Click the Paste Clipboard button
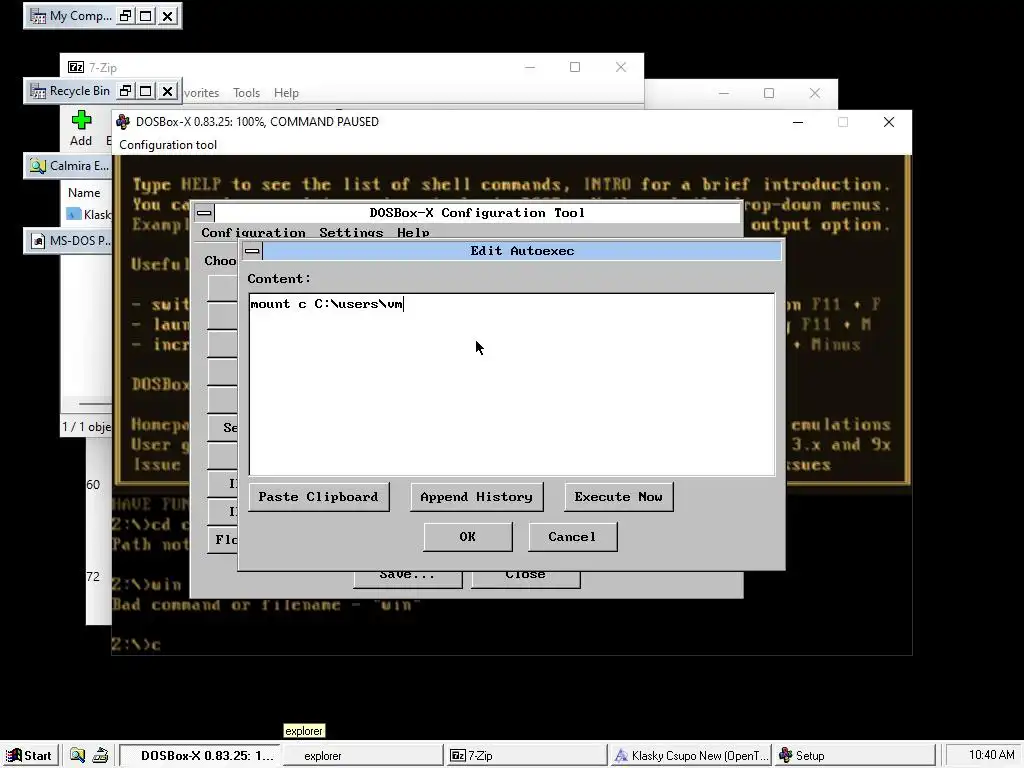1024x768 pixels. point(319,497)
